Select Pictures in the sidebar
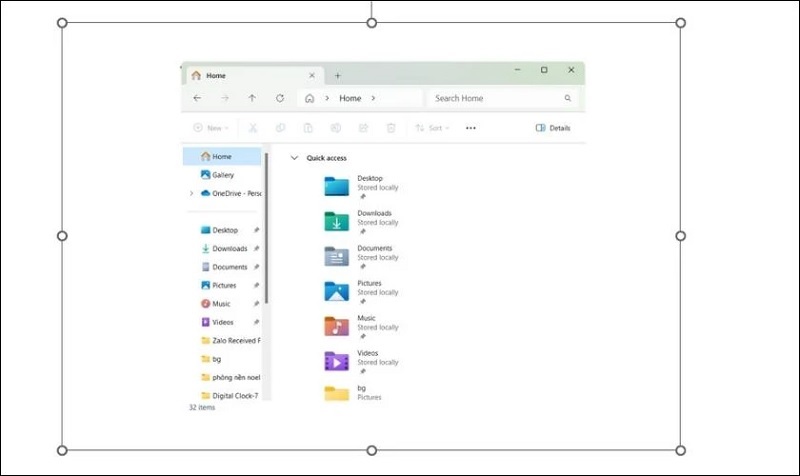Viewport: 800px width, 476px height. 225,285
